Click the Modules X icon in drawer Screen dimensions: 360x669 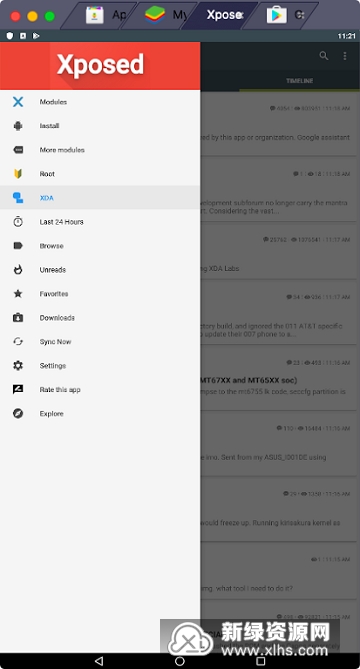[18, 102]
